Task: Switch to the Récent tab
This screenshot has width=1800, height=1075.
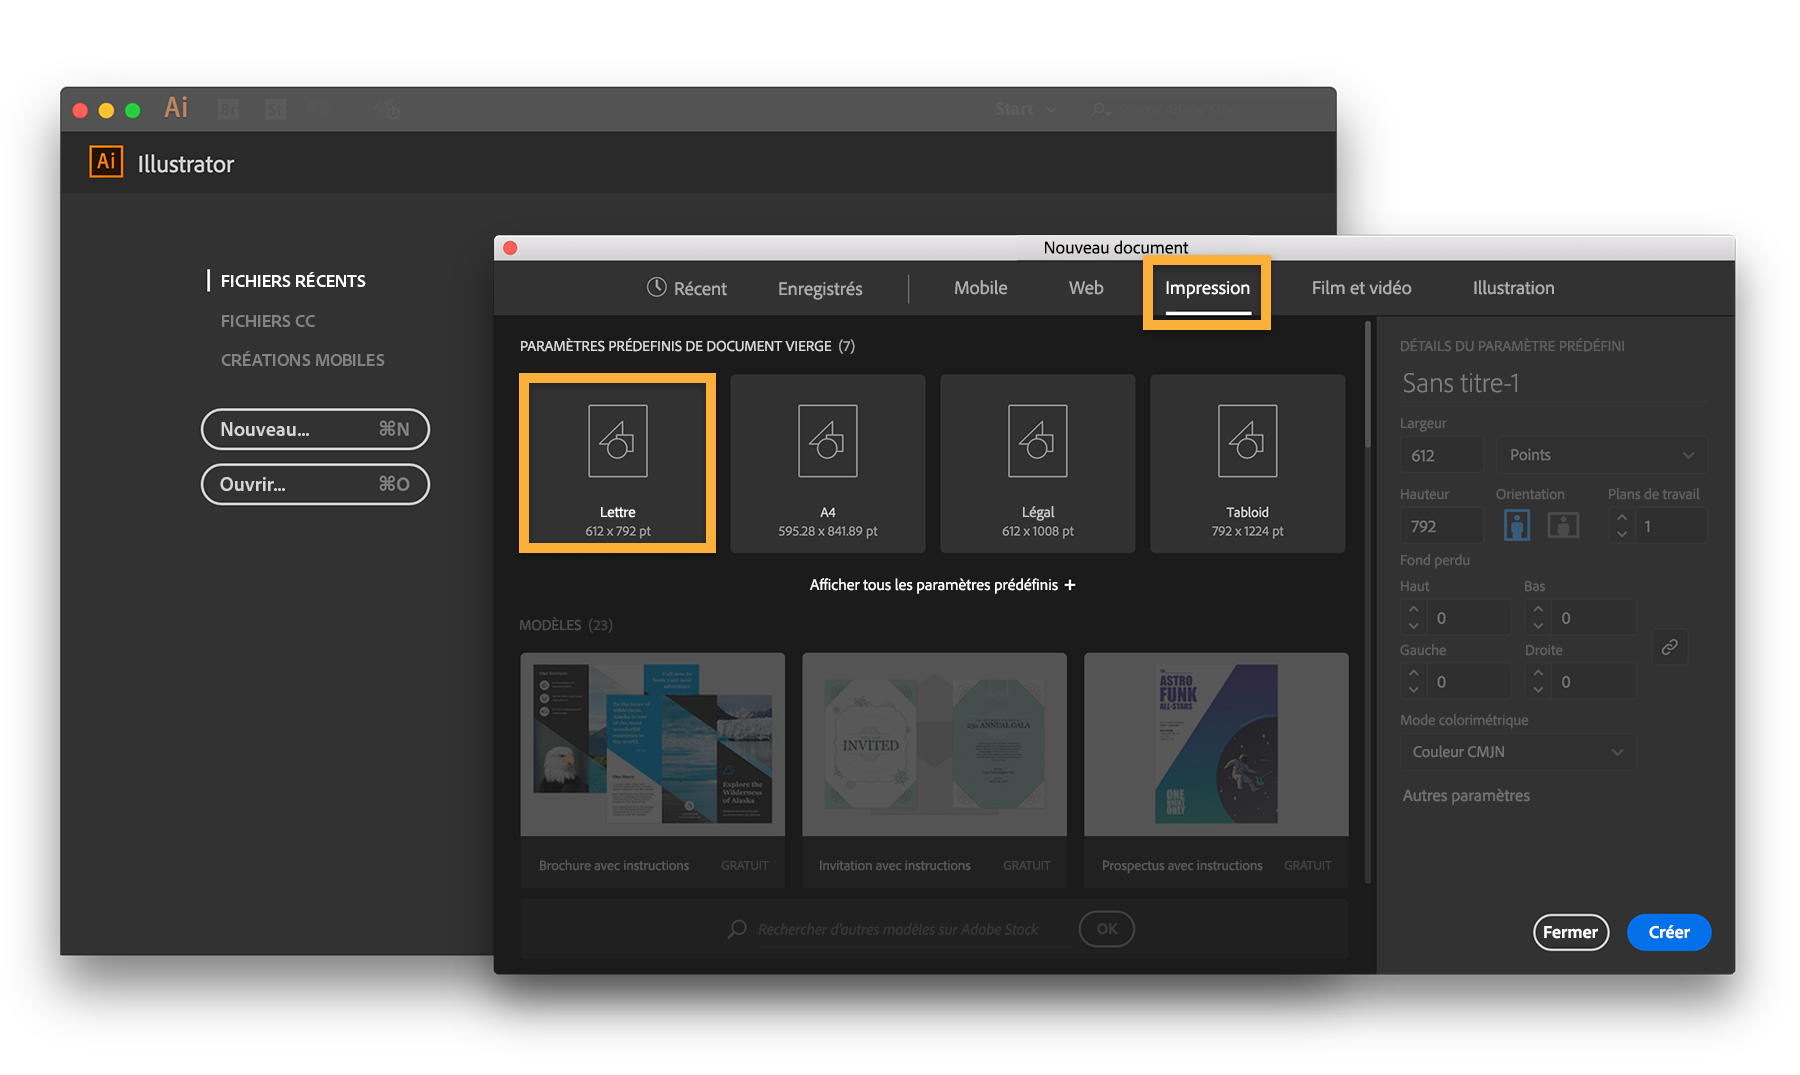Action: tap(687, 288)
